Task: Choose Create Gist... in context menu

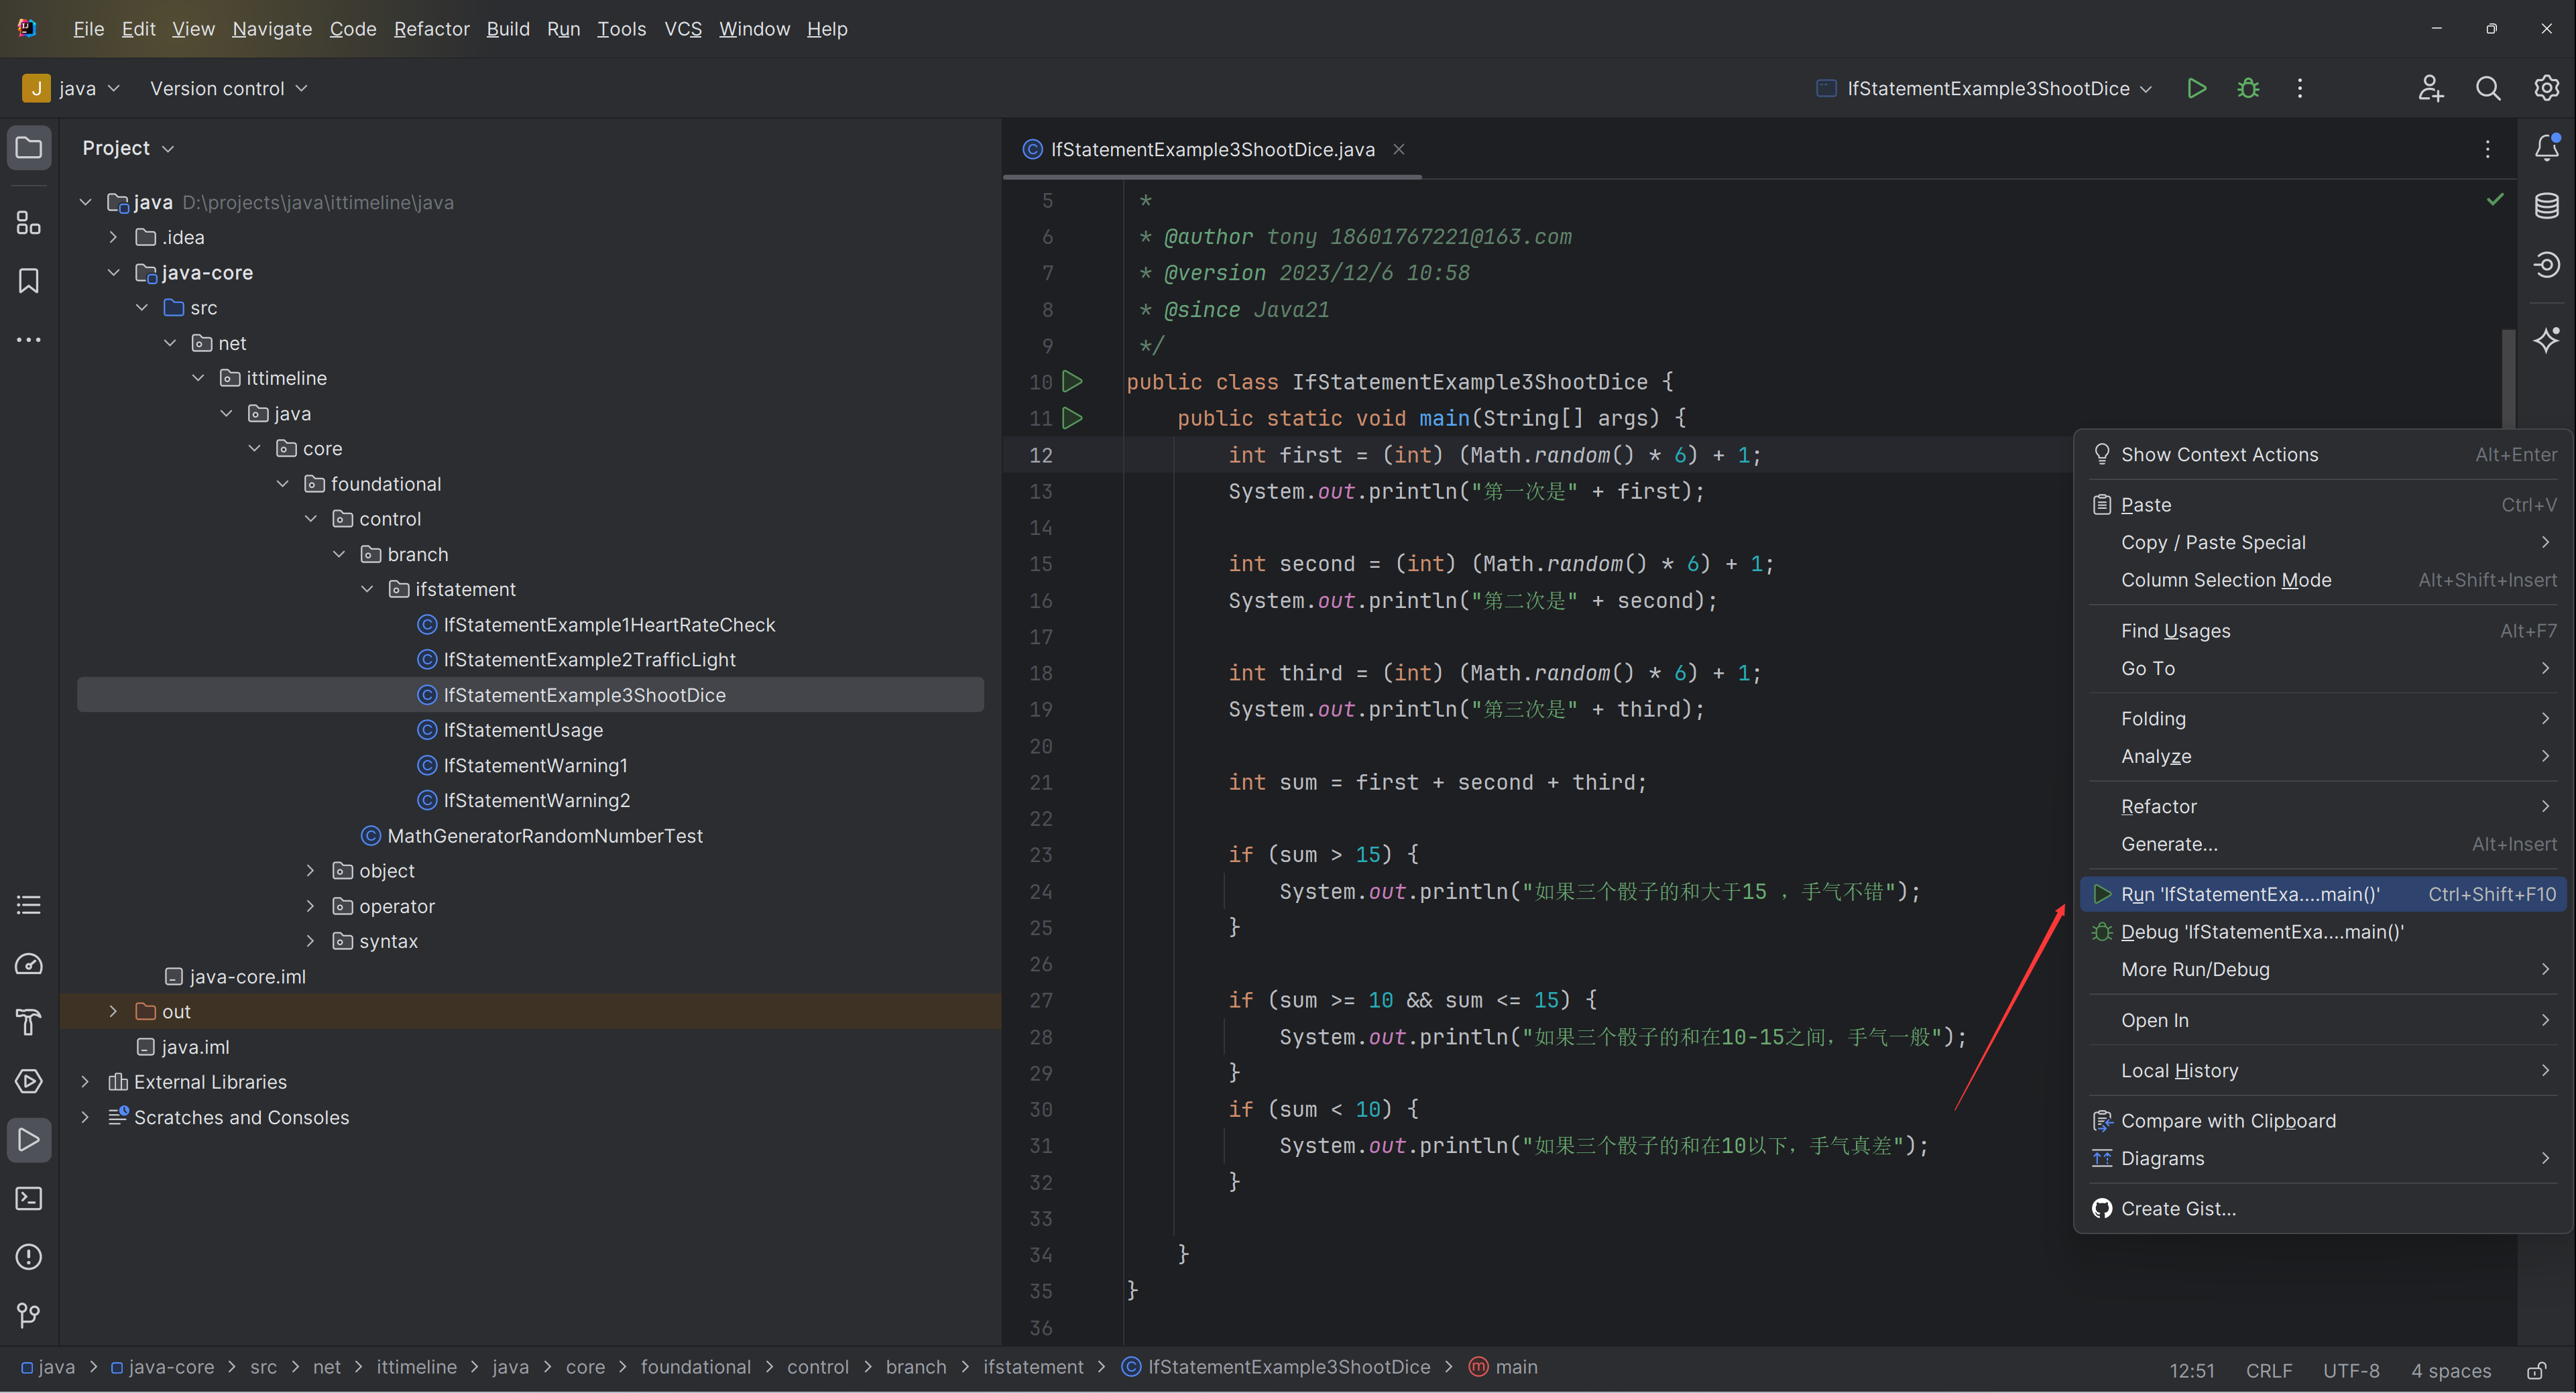Action: point(2322,1209)
